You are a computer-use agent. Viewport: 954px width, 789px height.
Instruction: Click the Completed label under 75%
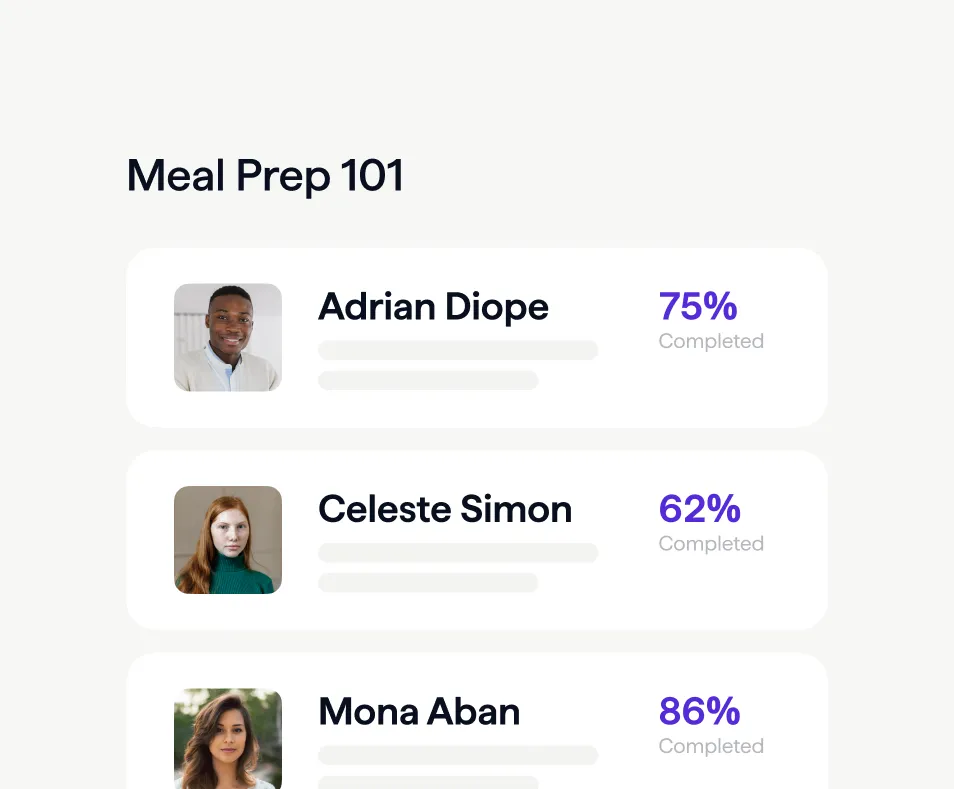pyautogui.click(x=710, y=341)
